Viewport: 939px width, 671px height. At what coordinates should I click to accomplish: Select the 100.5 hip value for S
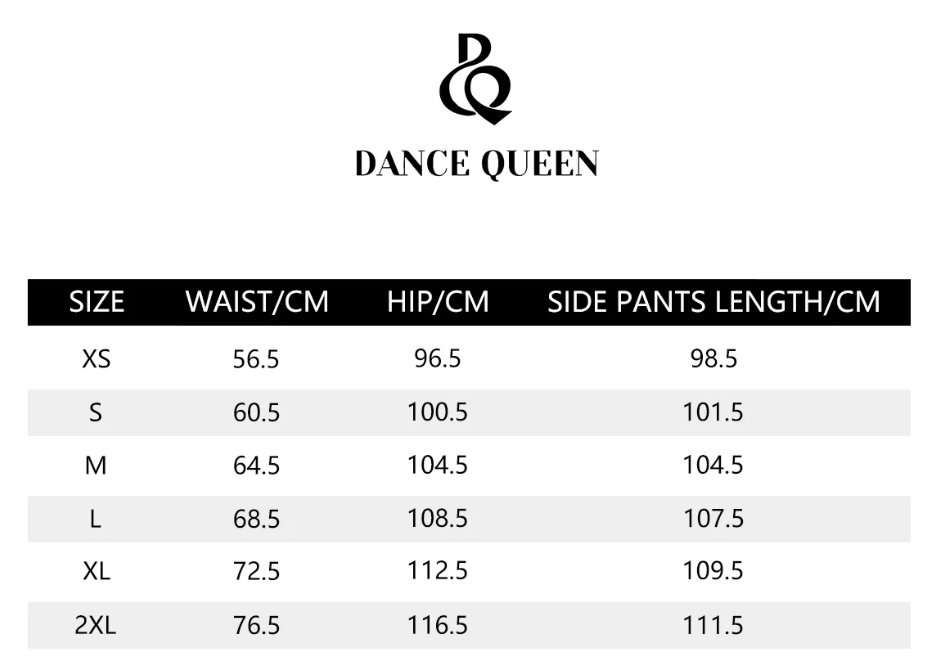(438, 412)
